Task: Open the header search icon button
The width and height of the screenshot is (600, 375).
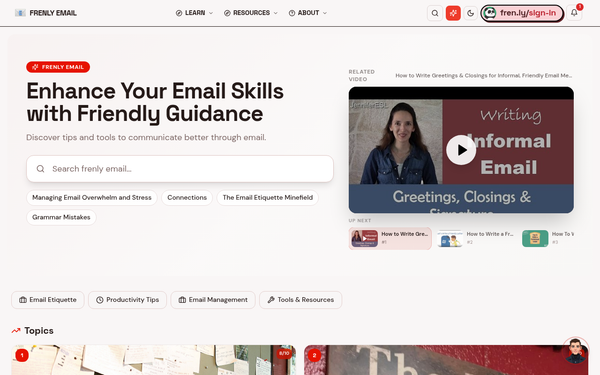Action: (x=435, y=13)
